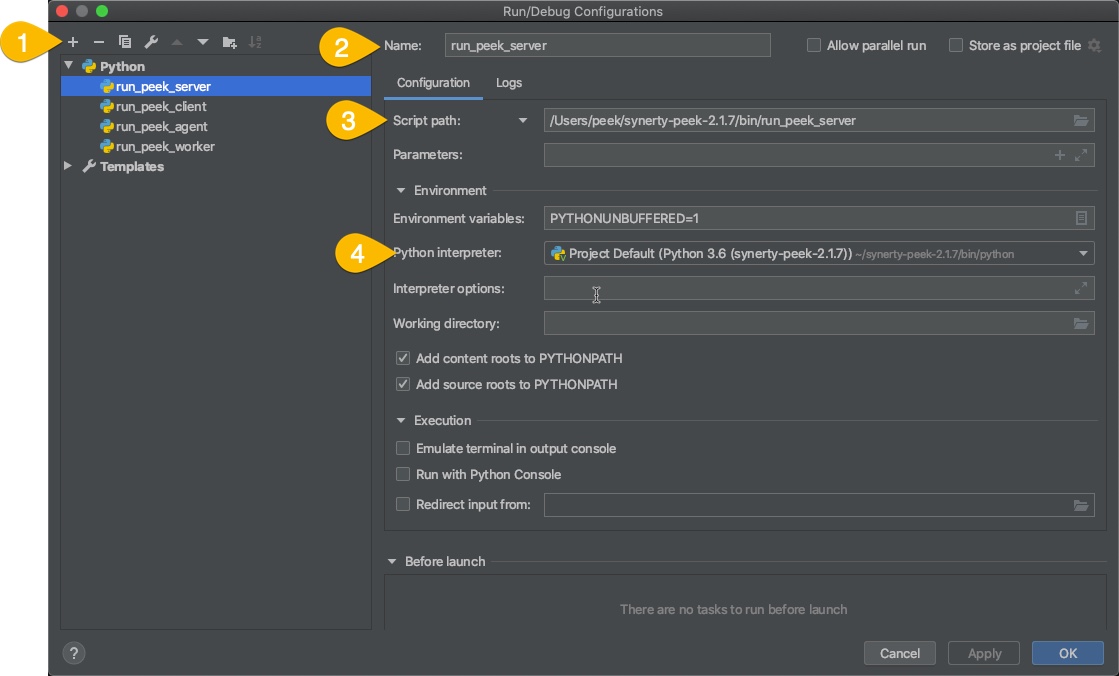Expand the Parameters field with its expand icon
Viewport: 1119px width, 676px height.
(x=1081, y=155)
